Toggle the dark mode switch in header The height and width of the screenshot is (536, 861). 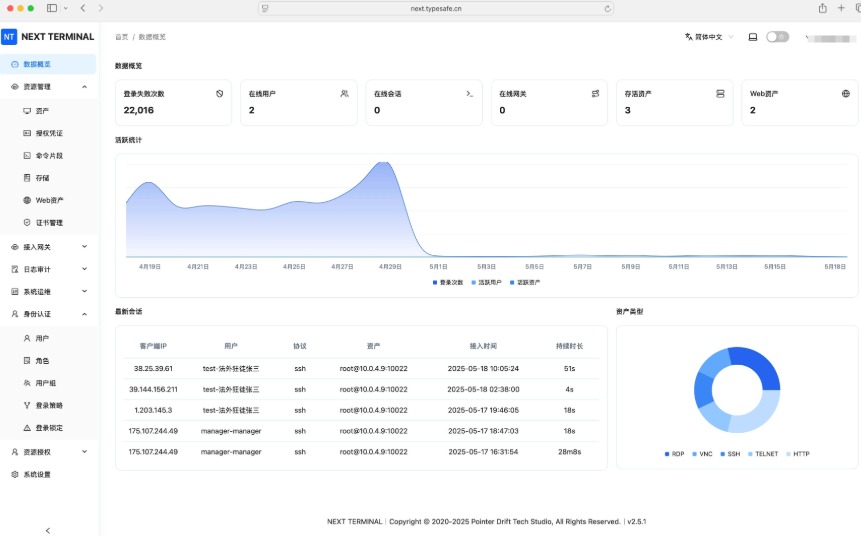coord(778,37)
